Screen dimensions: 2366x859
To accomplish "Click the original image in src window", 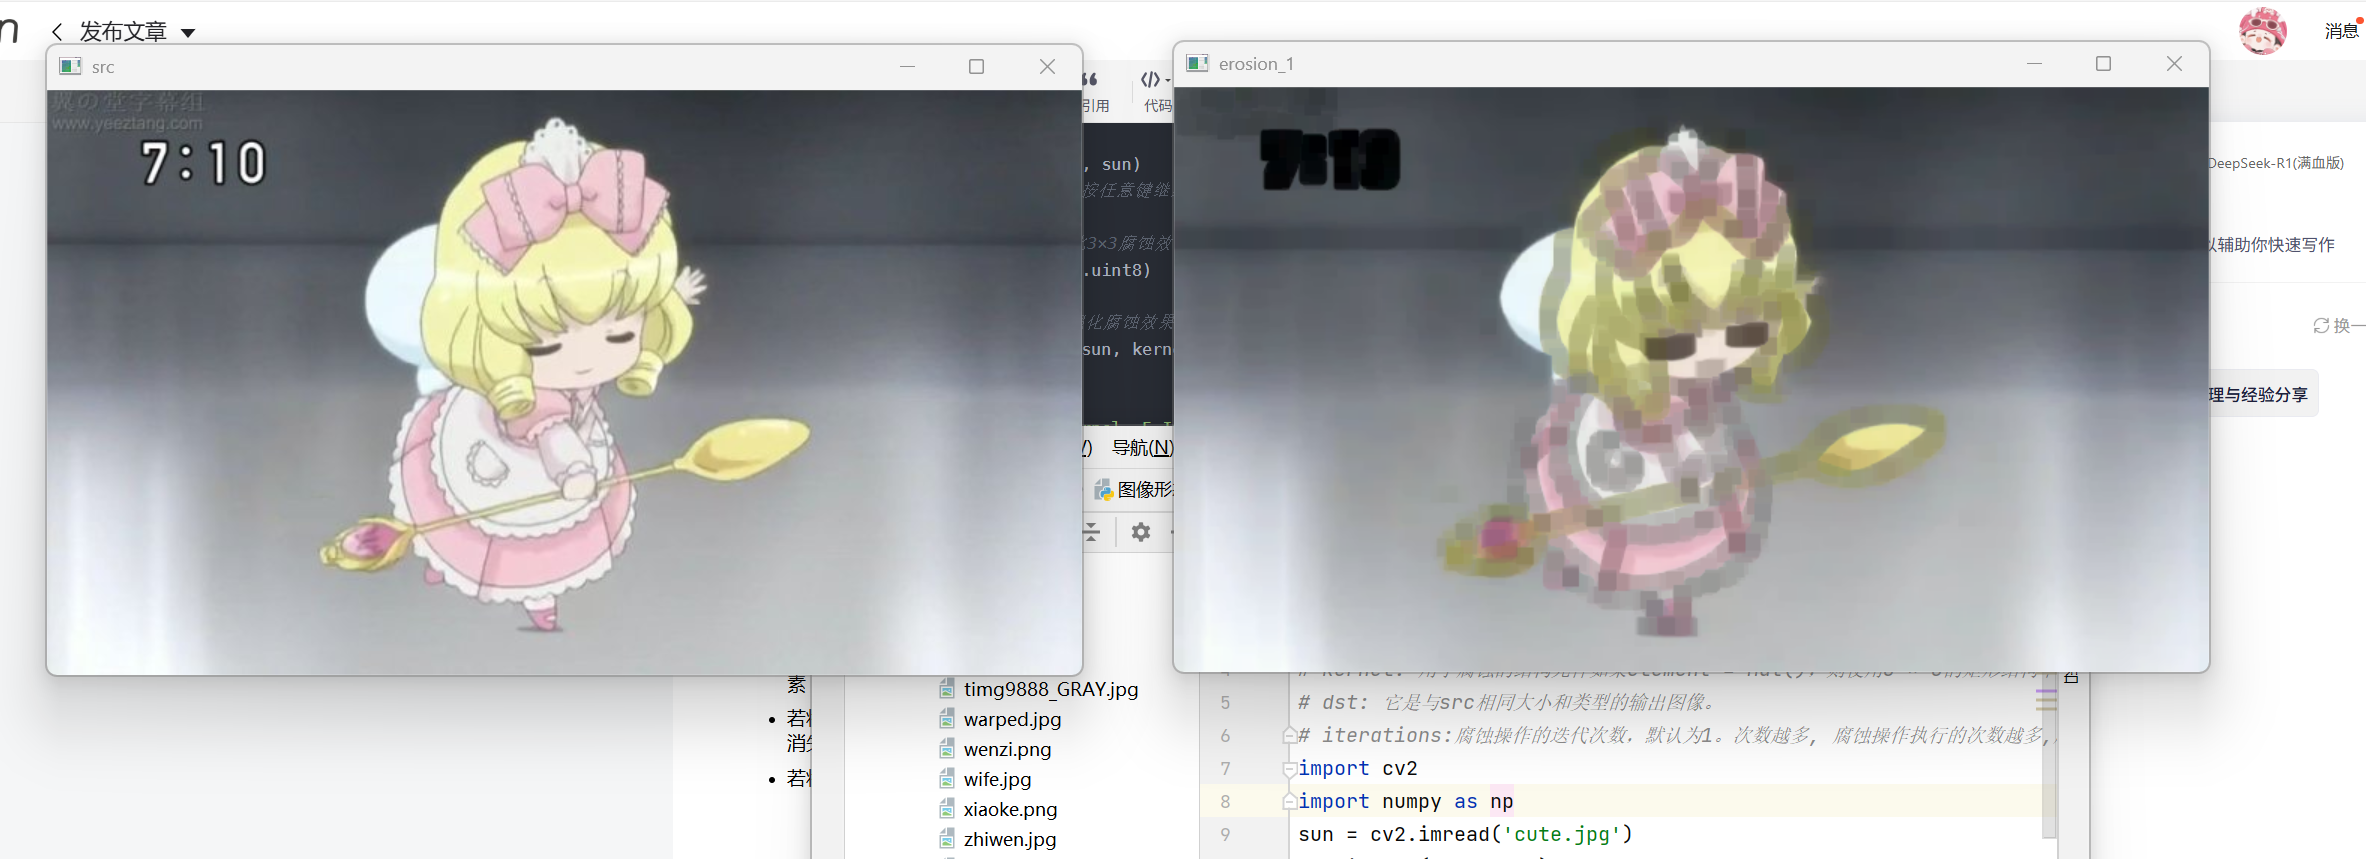I will 564,382.
